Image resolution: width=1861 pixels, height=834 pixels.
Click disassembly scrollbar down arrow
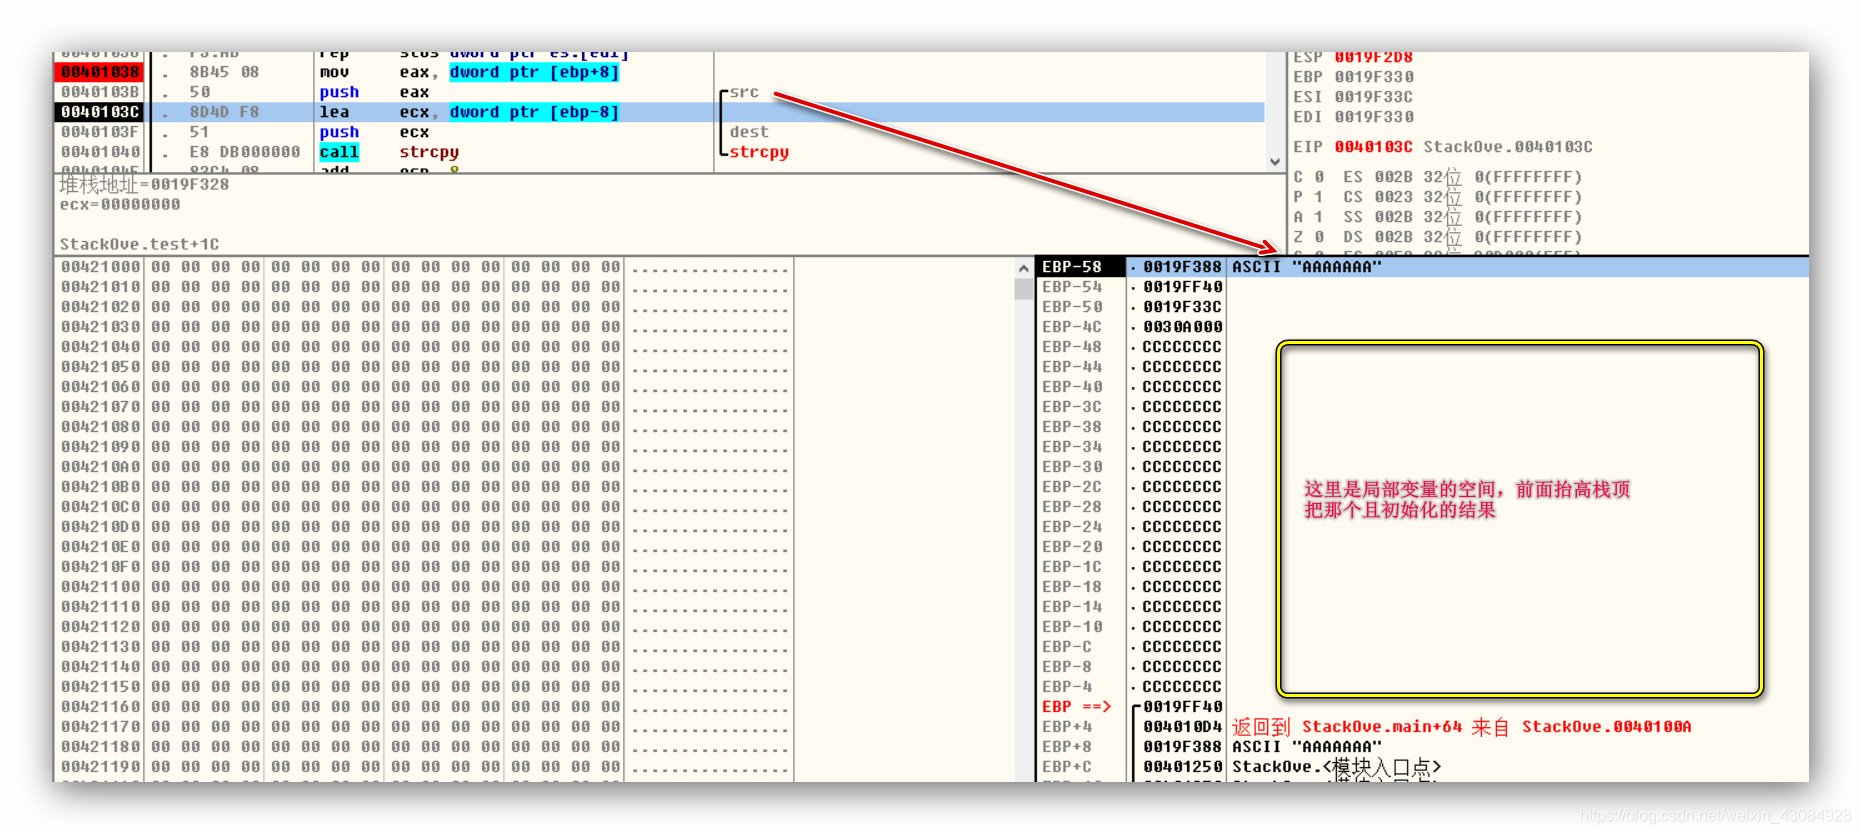pos(1275,161)
